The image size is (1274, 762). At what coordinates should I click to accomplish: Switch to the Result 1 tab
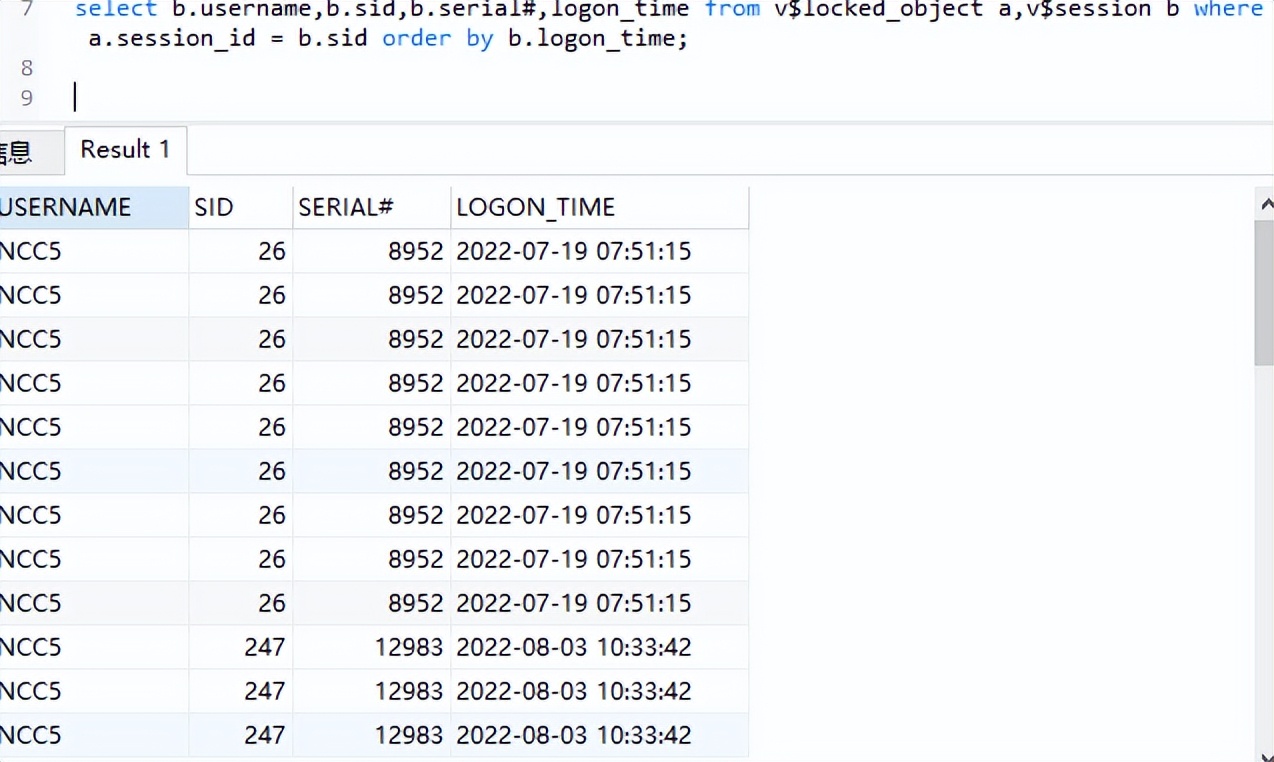[x=125, y=150]
